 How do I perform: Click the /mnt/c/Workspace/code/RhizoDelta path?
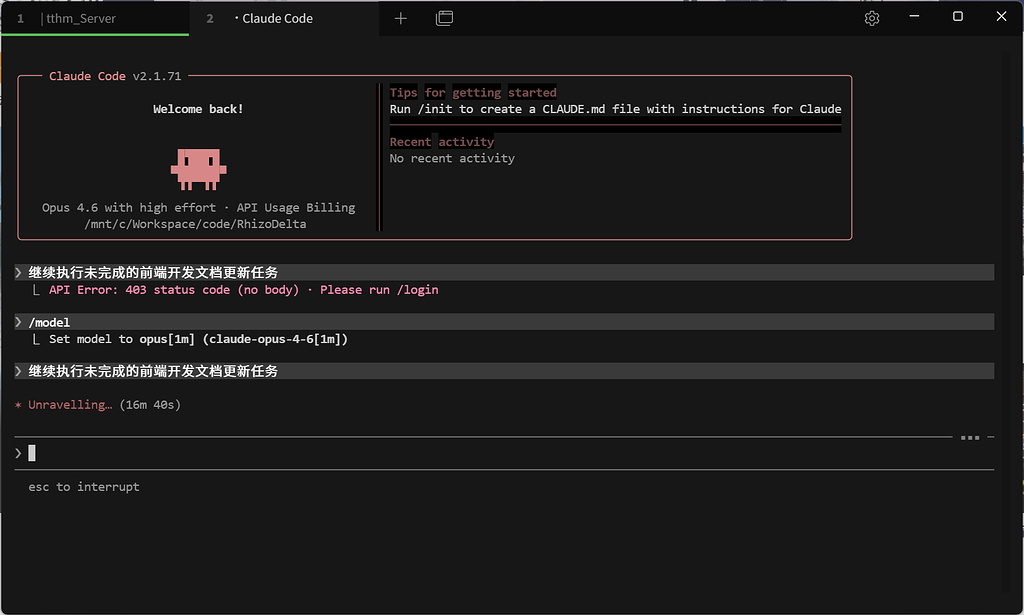coord(195,224)
